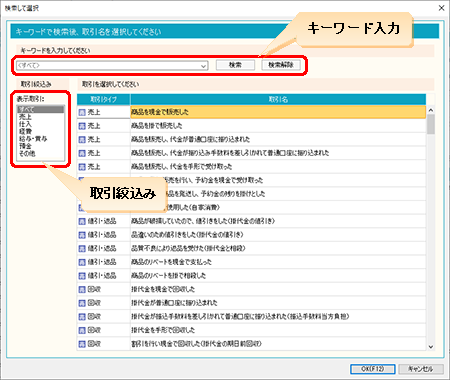Select row 掛代金が普通口座に振り込まれた
Viewport: 450px width, 380px height.
pos(252,303)
